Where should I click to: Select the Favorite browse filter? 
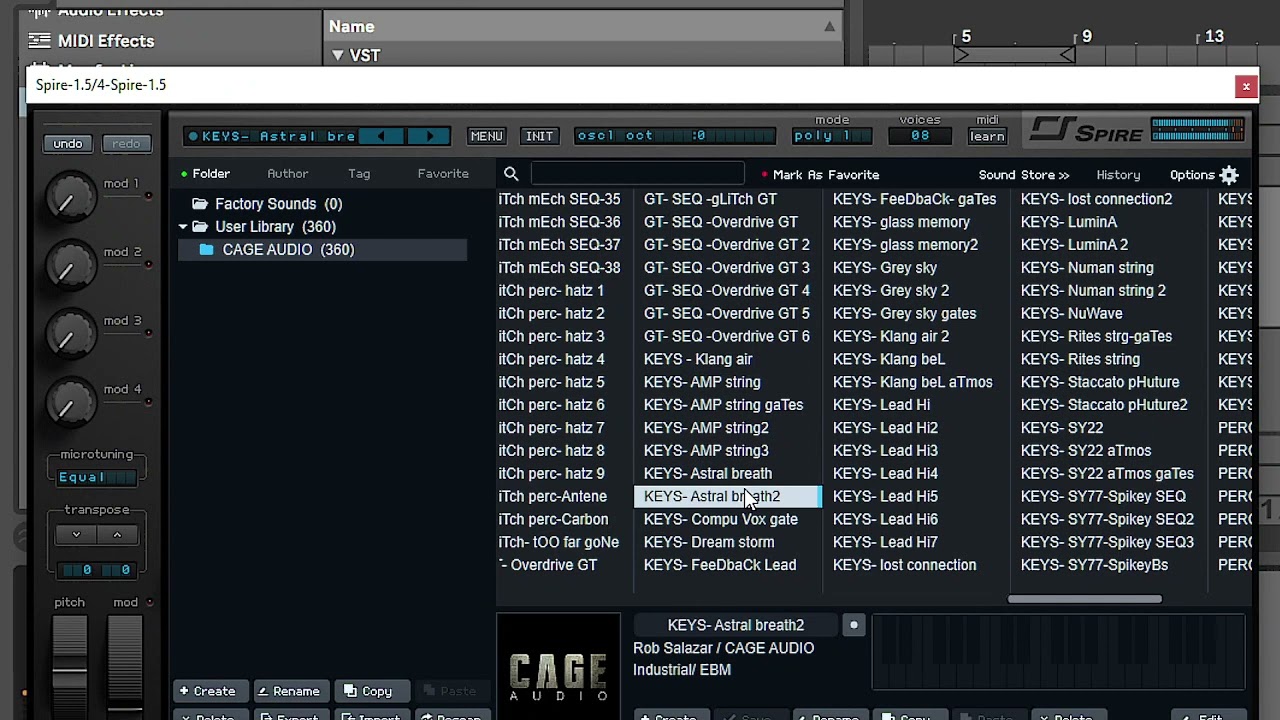443,174
